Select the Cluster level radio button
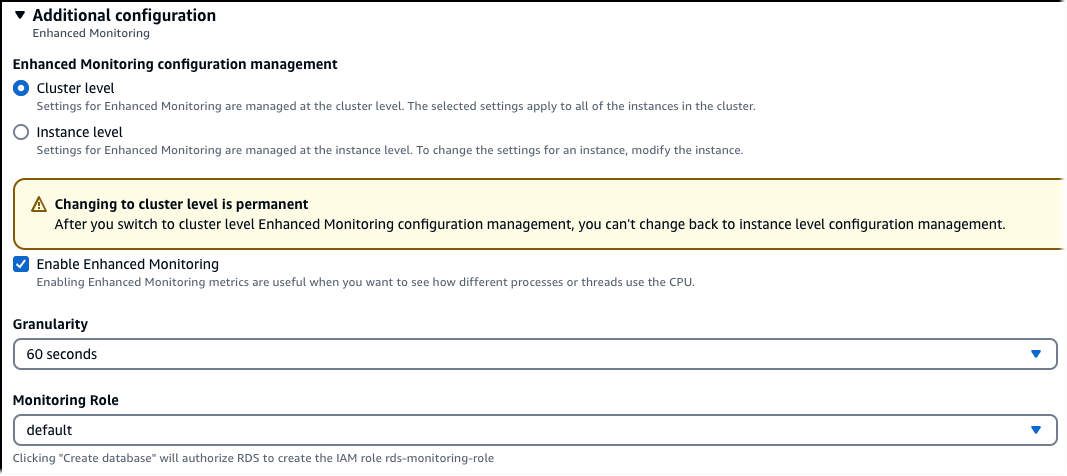This screenshot has width=1067, height=476. (21, 88)
